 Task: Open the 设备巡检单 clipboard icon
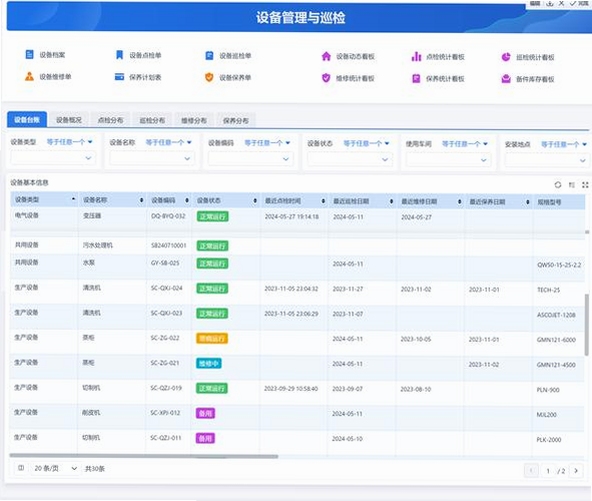pyautogui.click(x=209, y=56)
